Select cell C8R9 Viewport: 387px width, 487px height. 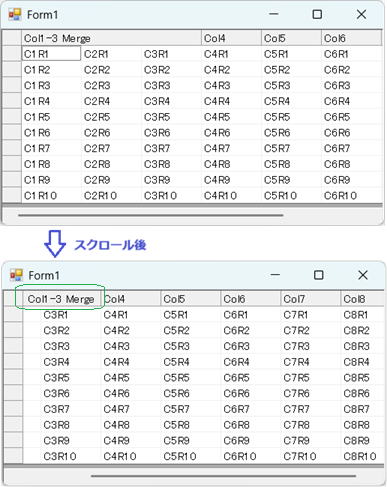tap(363, 440)
